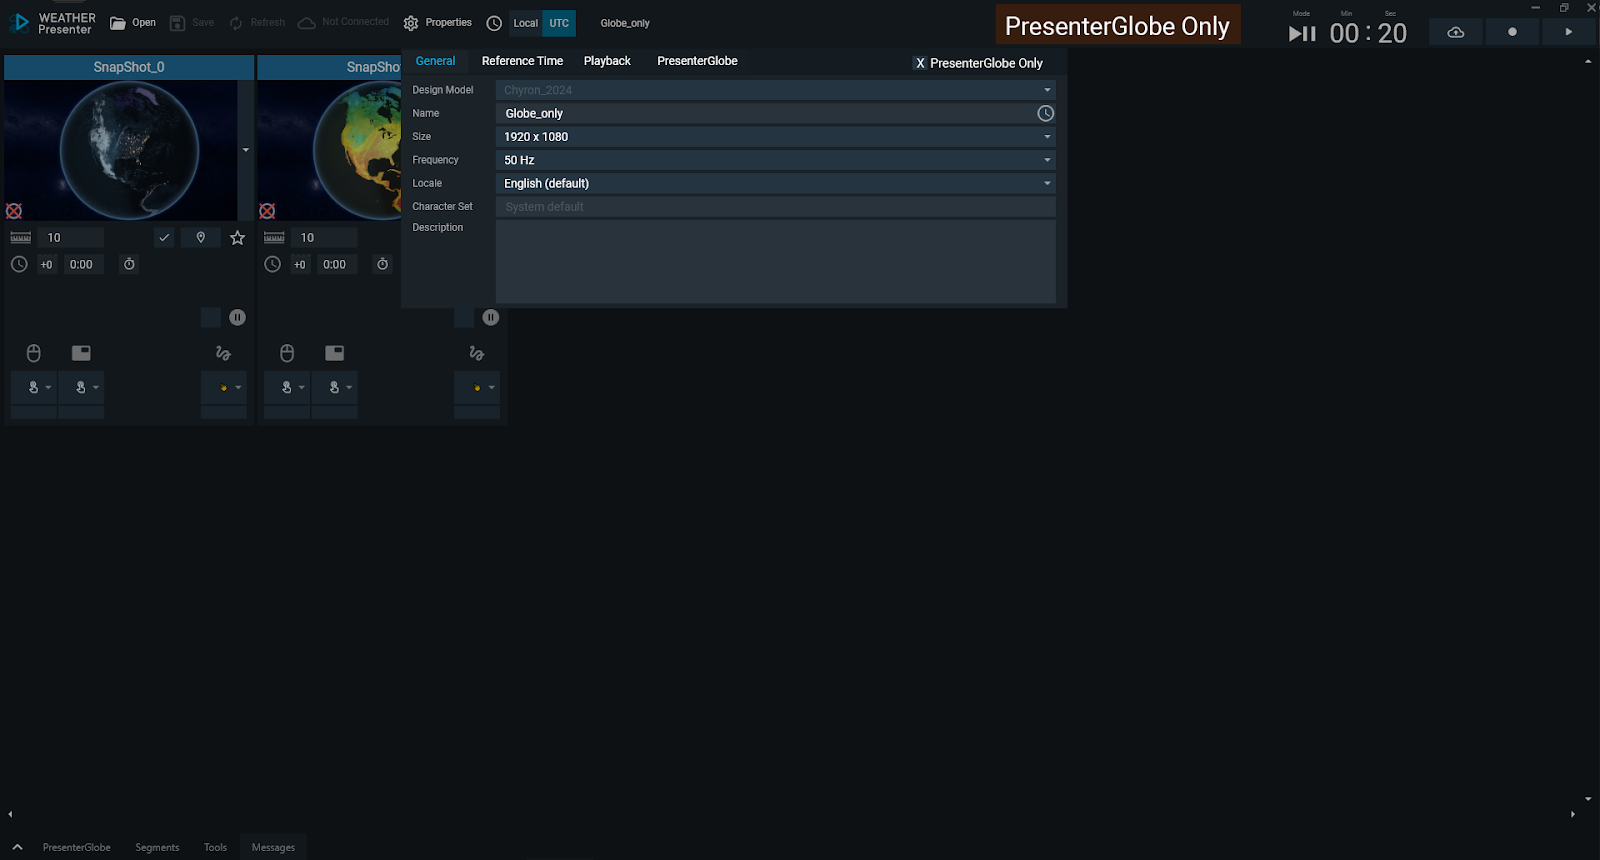
Task: Click the freehand draw icon in SnapShot_0
Action: (223, 353)
